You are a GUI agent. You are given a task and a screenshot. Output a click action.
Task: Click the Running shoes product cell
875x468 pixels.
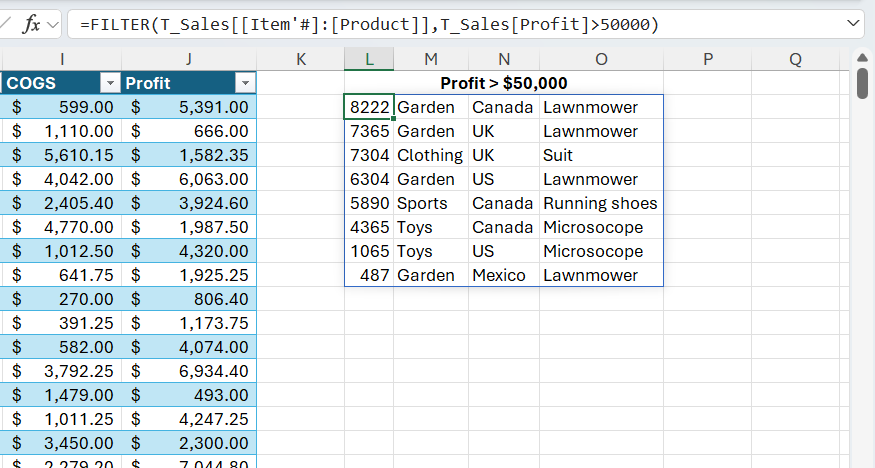601,203
